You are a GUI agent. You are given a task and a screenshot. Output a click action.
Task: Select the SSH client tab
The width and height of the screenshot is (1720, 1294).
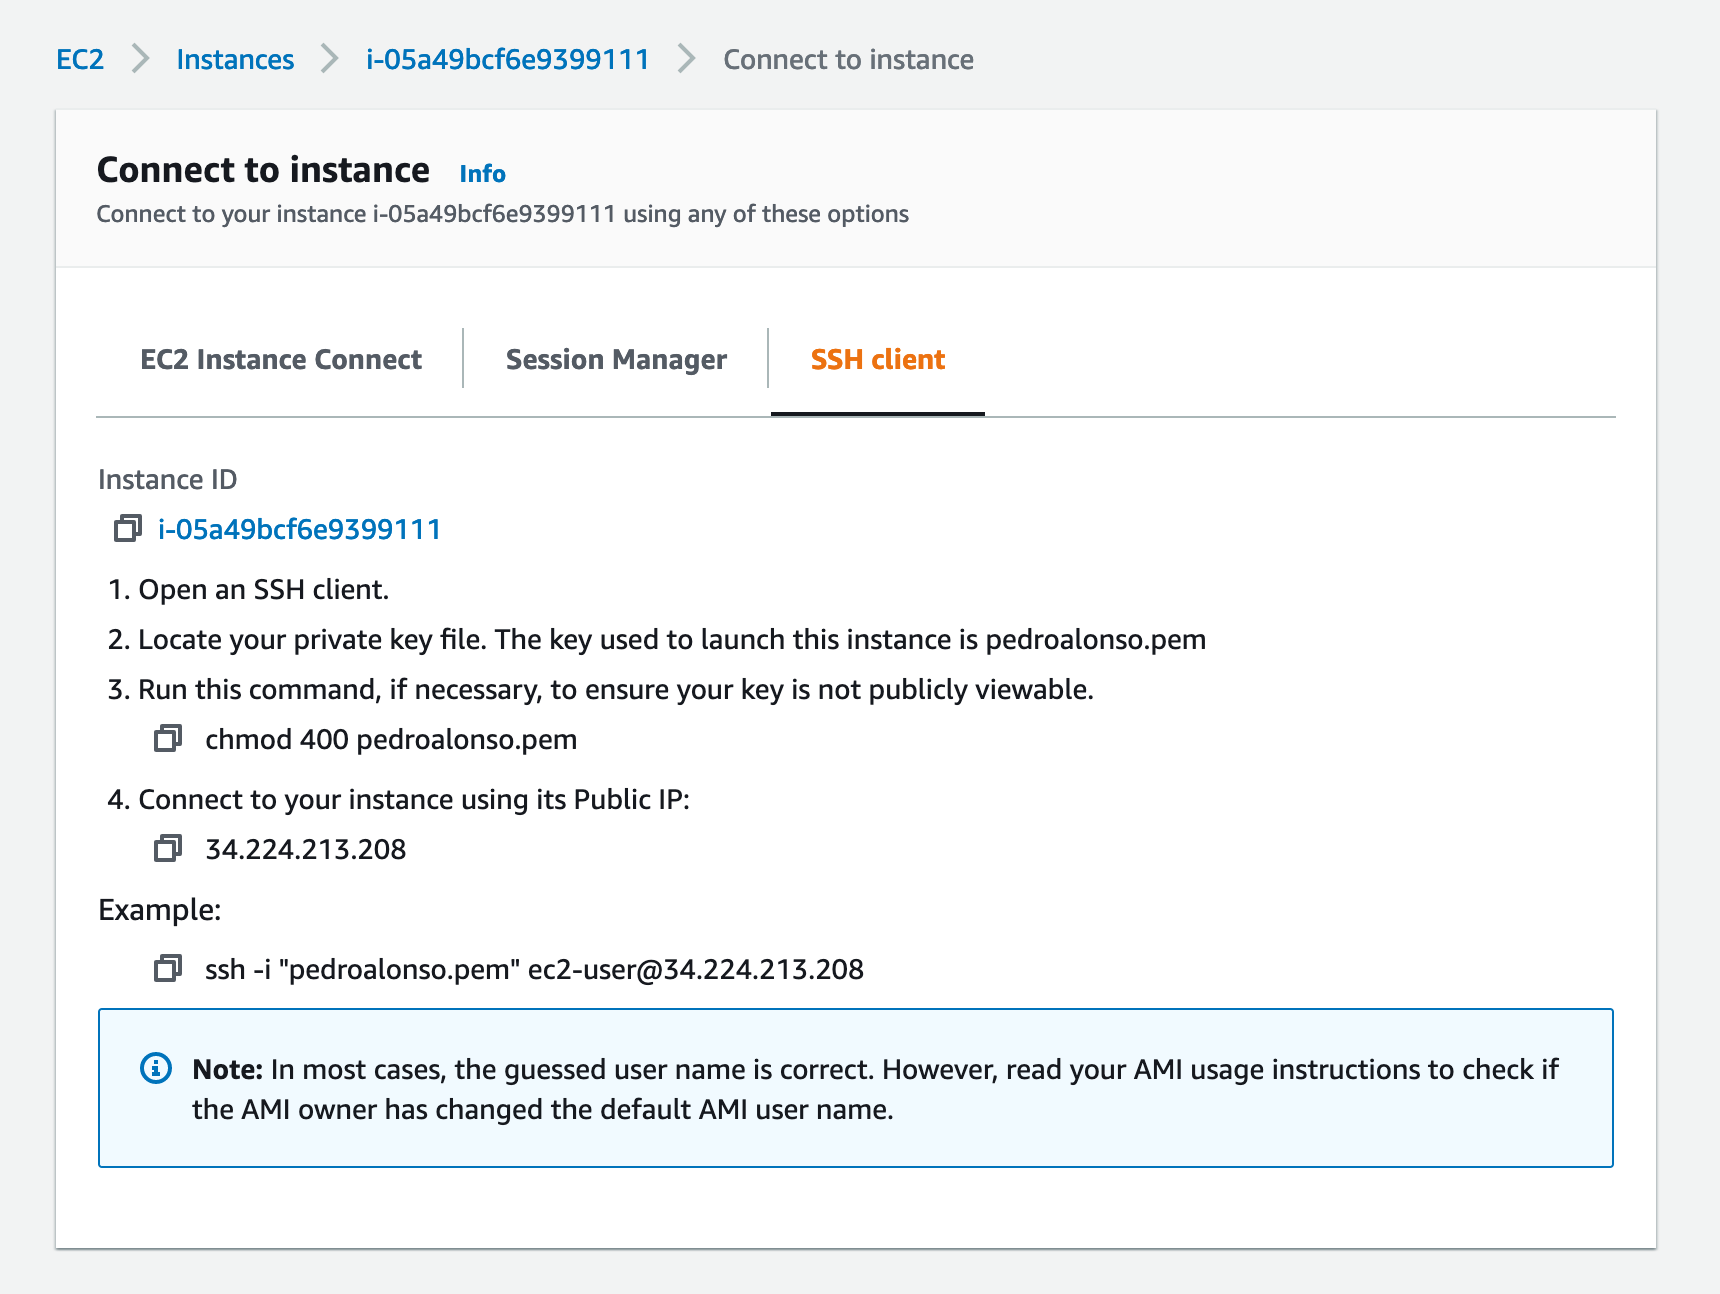click(x=877, y=359)
